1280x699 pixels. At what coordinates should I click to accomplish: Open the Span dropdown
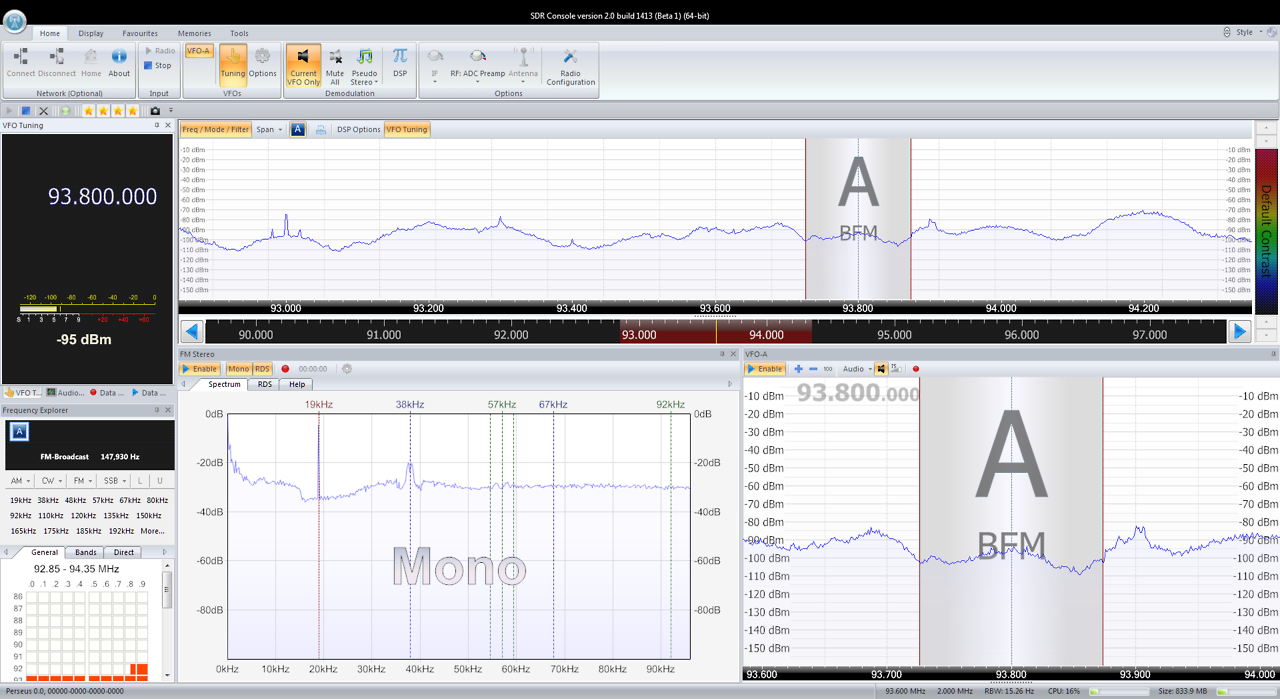pos(269,129)
